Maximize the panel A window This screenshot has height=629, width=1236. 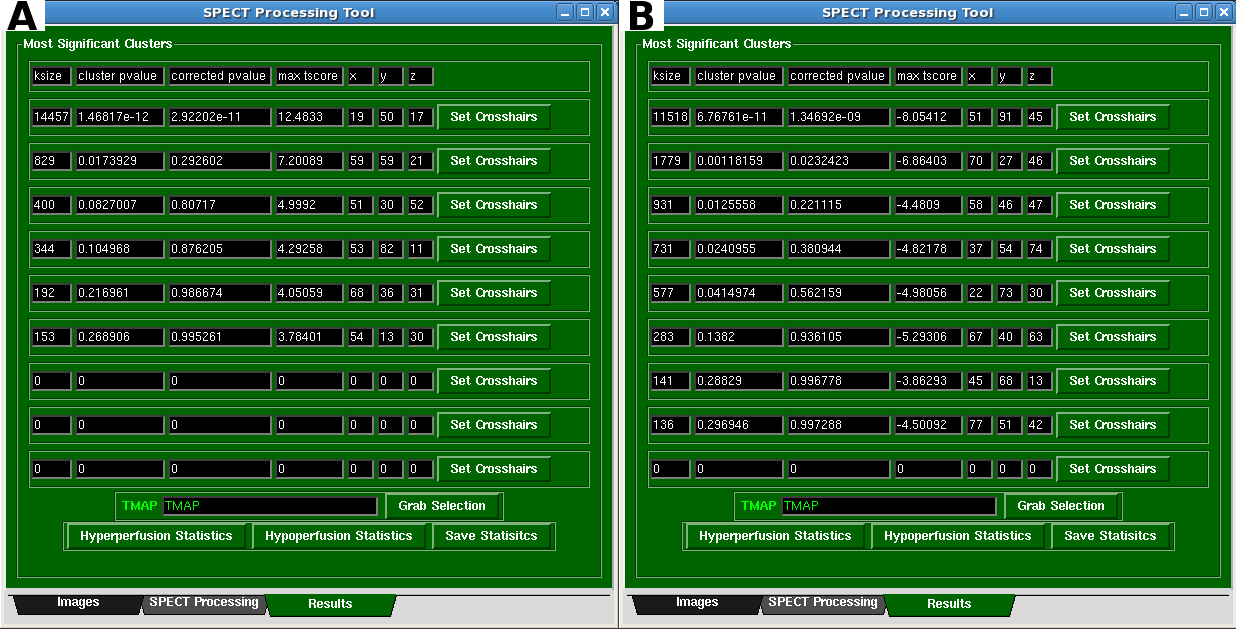[585, 12]
